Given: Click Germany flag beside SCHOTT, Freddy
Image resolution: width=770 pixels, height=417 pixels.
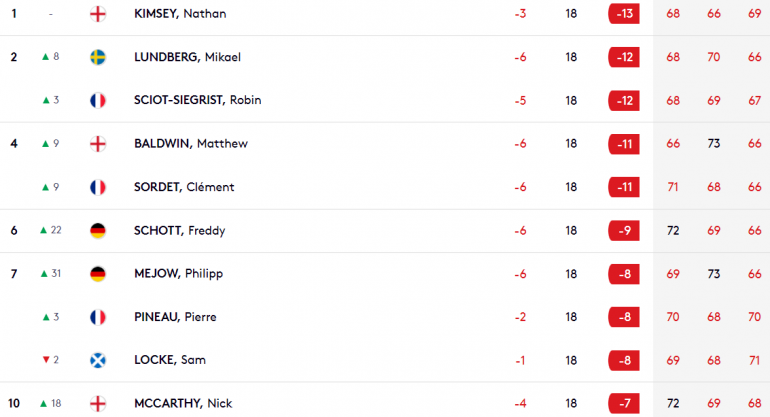Looking at the screenshot, I should [98, 230].
